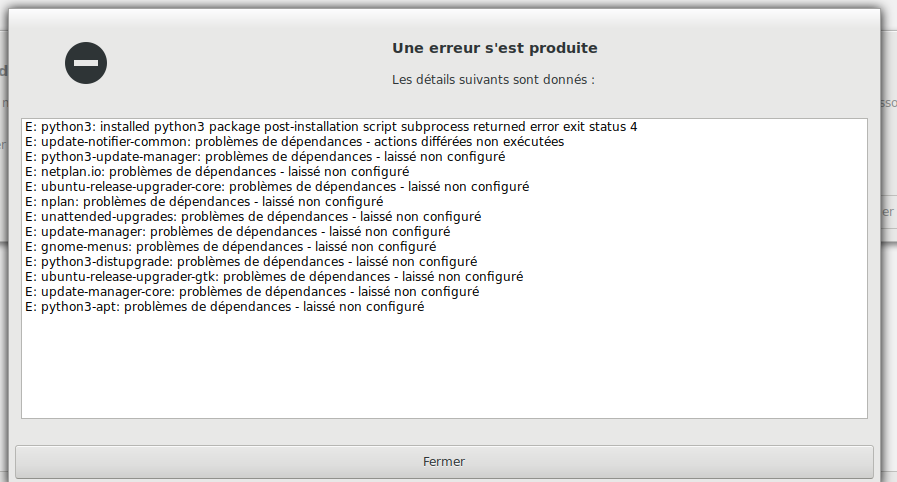897x482 pixels.
Task: Click 'actions différées non exécutées' text
Action: click(469, 142)
